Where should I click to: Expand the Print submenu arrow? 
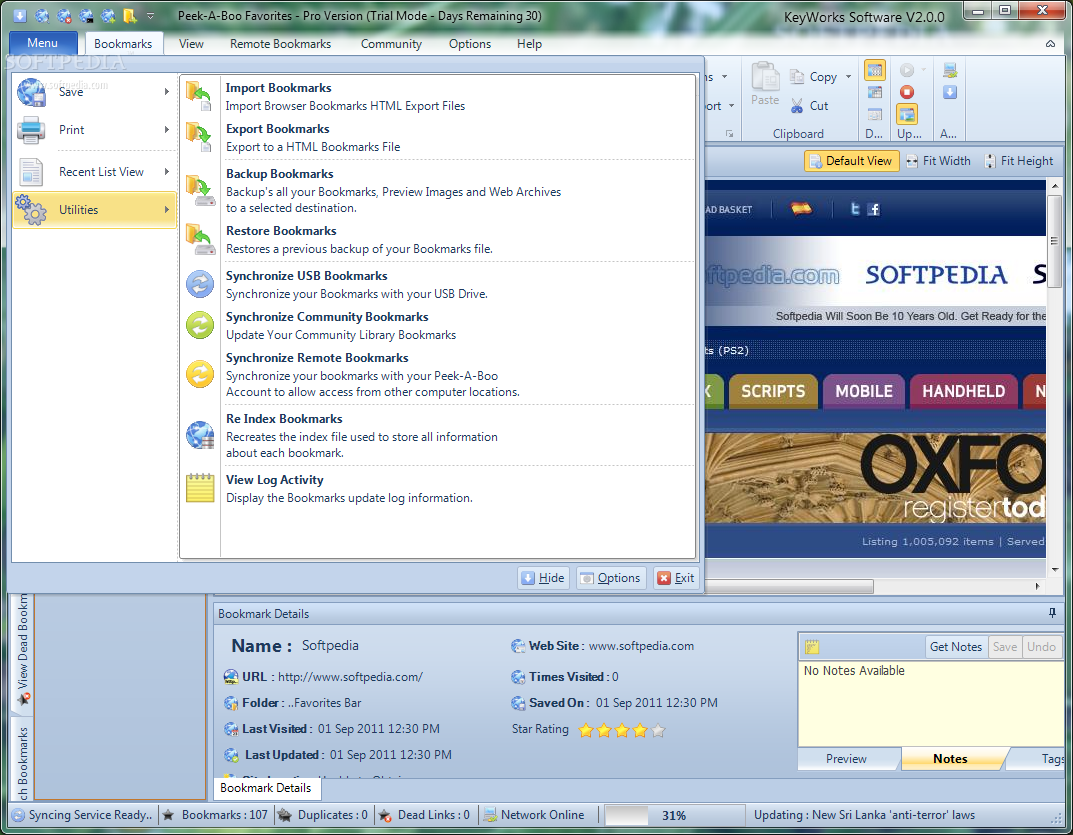pyautogui.click(x=166, y=129)
